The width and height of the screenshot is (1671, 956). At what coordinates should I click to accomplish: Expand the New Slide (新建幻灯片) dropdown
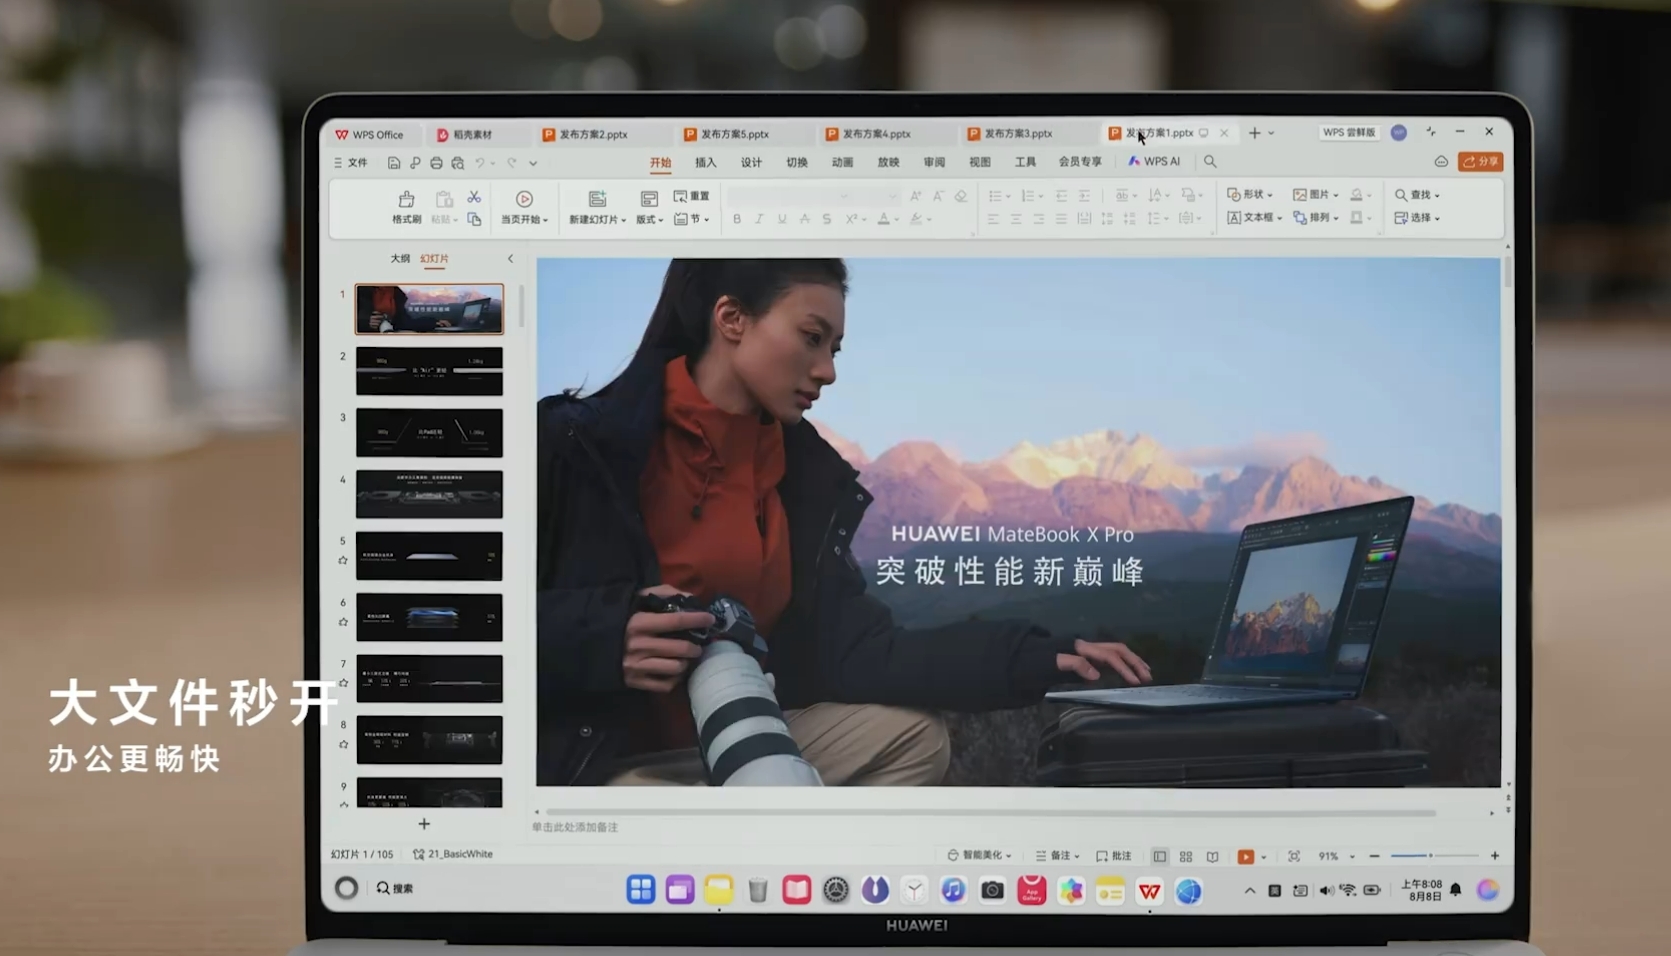[597, 220]
